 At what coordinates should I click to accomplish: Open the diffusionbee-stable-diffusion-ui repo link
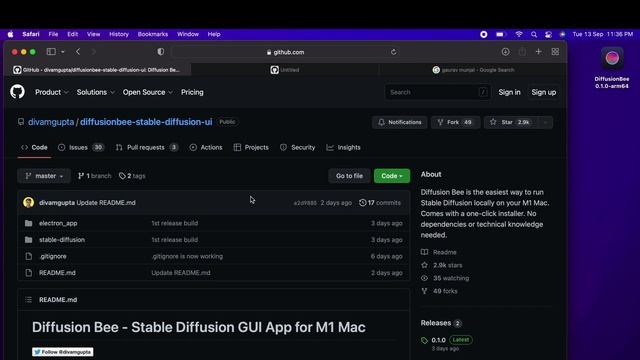click(x=146, y=122)
